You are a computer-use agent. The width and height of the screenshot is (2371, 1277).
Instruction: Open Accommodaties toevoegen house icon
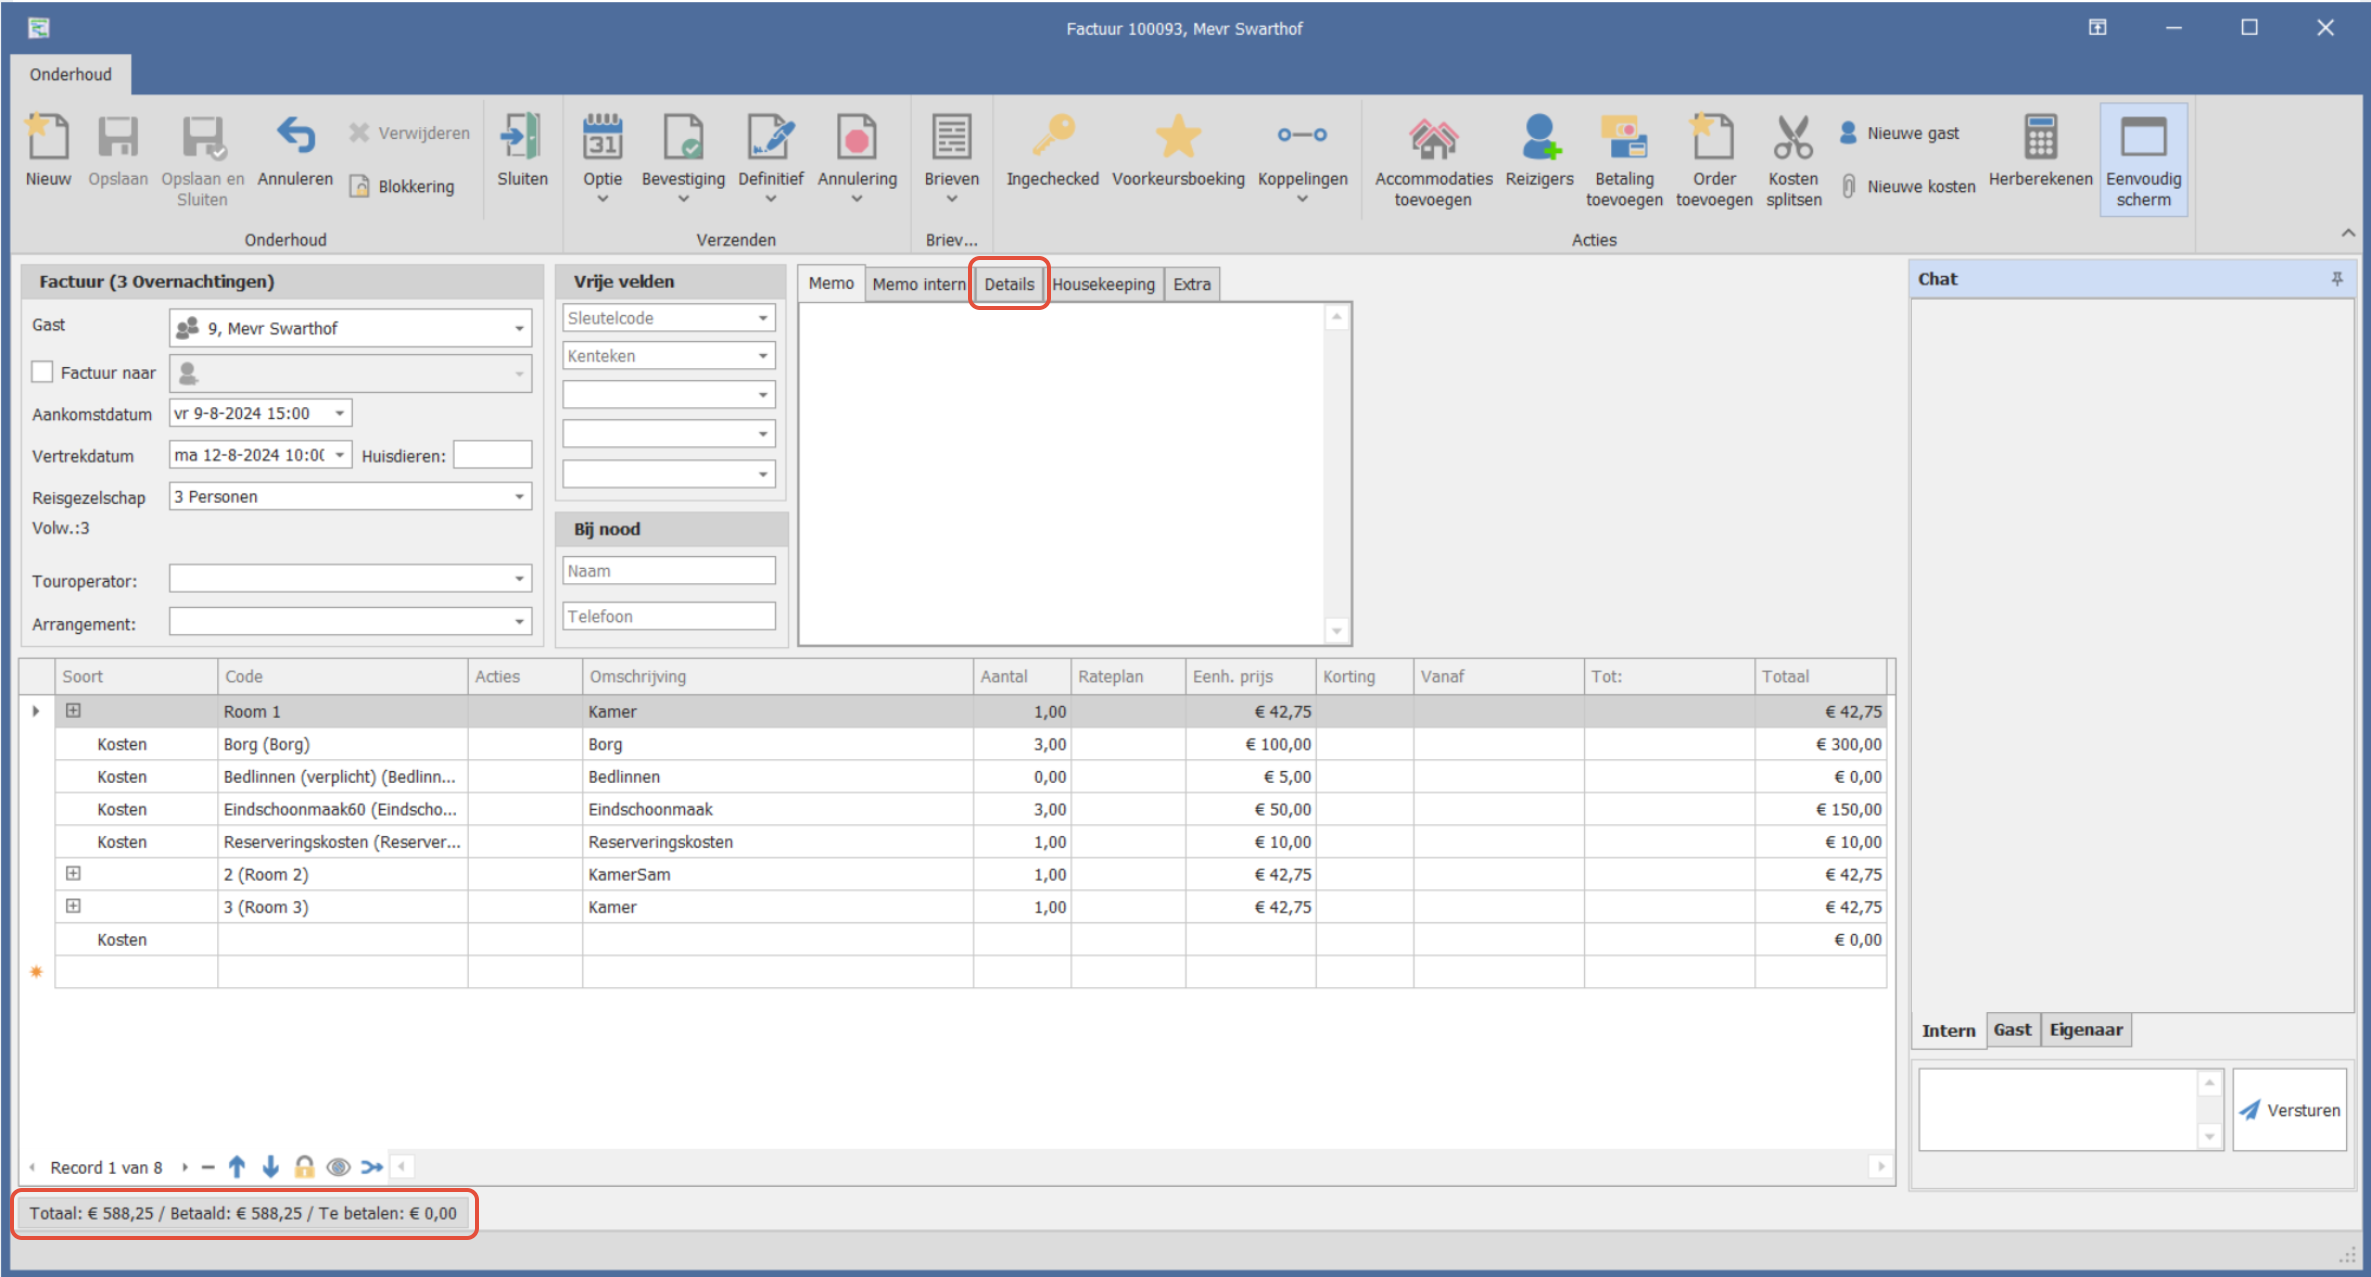click(x=1432, y=139)
